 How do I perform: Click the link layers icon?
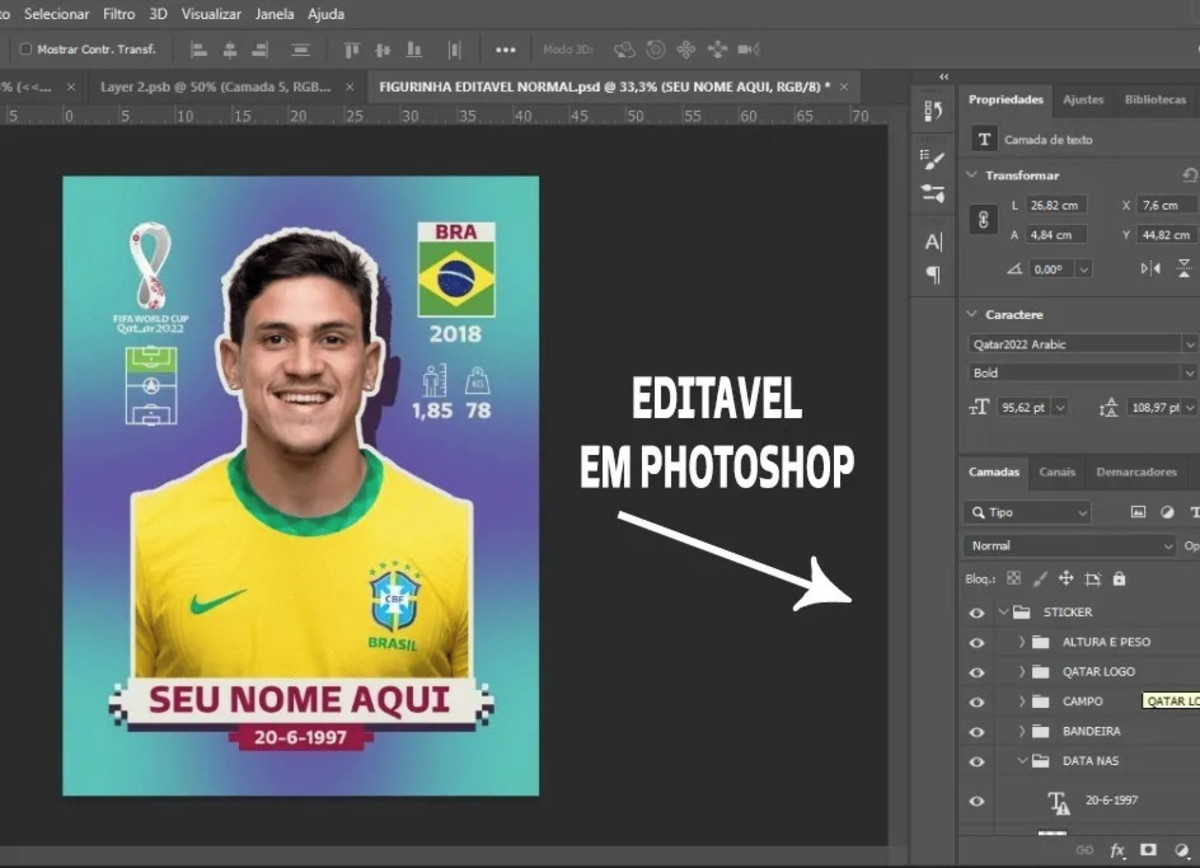[x=1084, y=850]
